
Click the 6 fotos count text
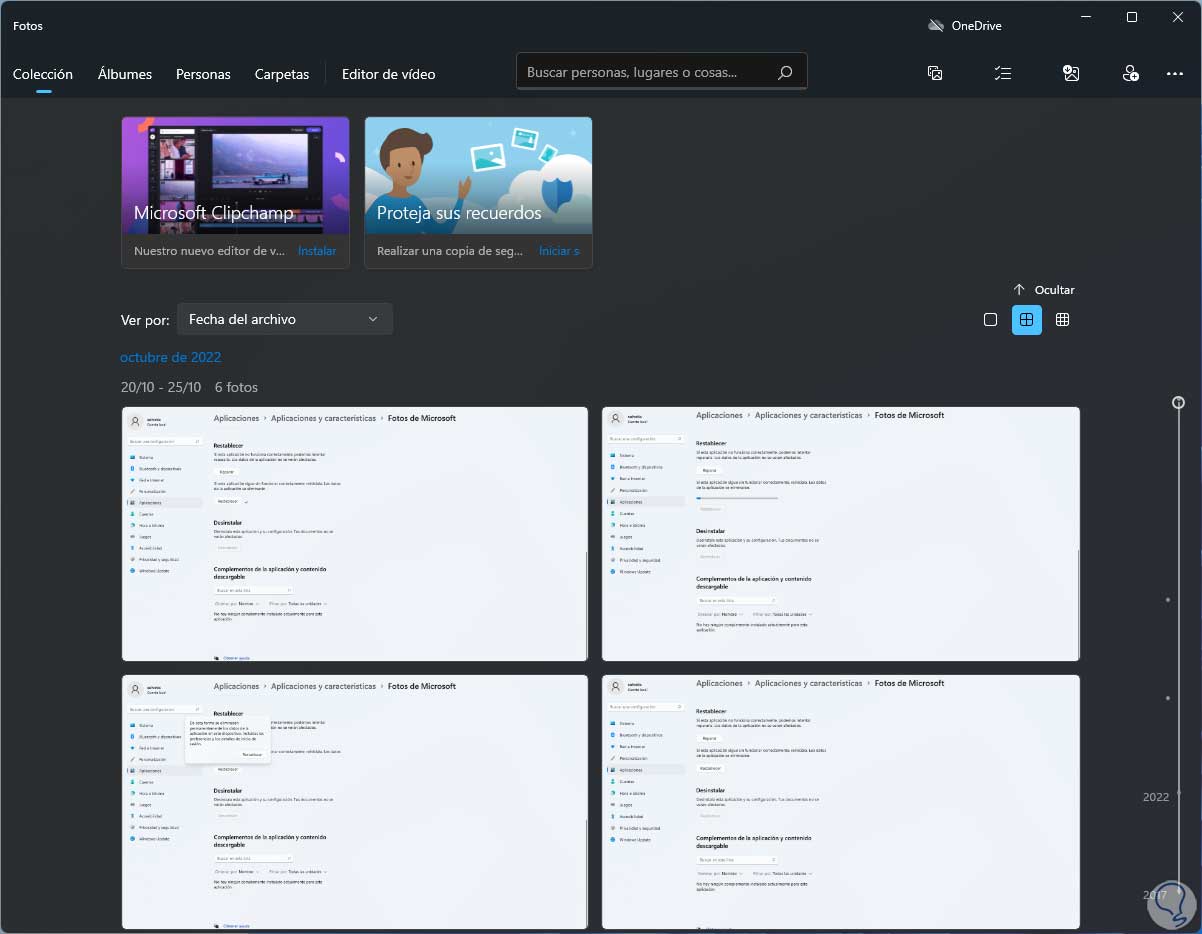coord(236,387)
